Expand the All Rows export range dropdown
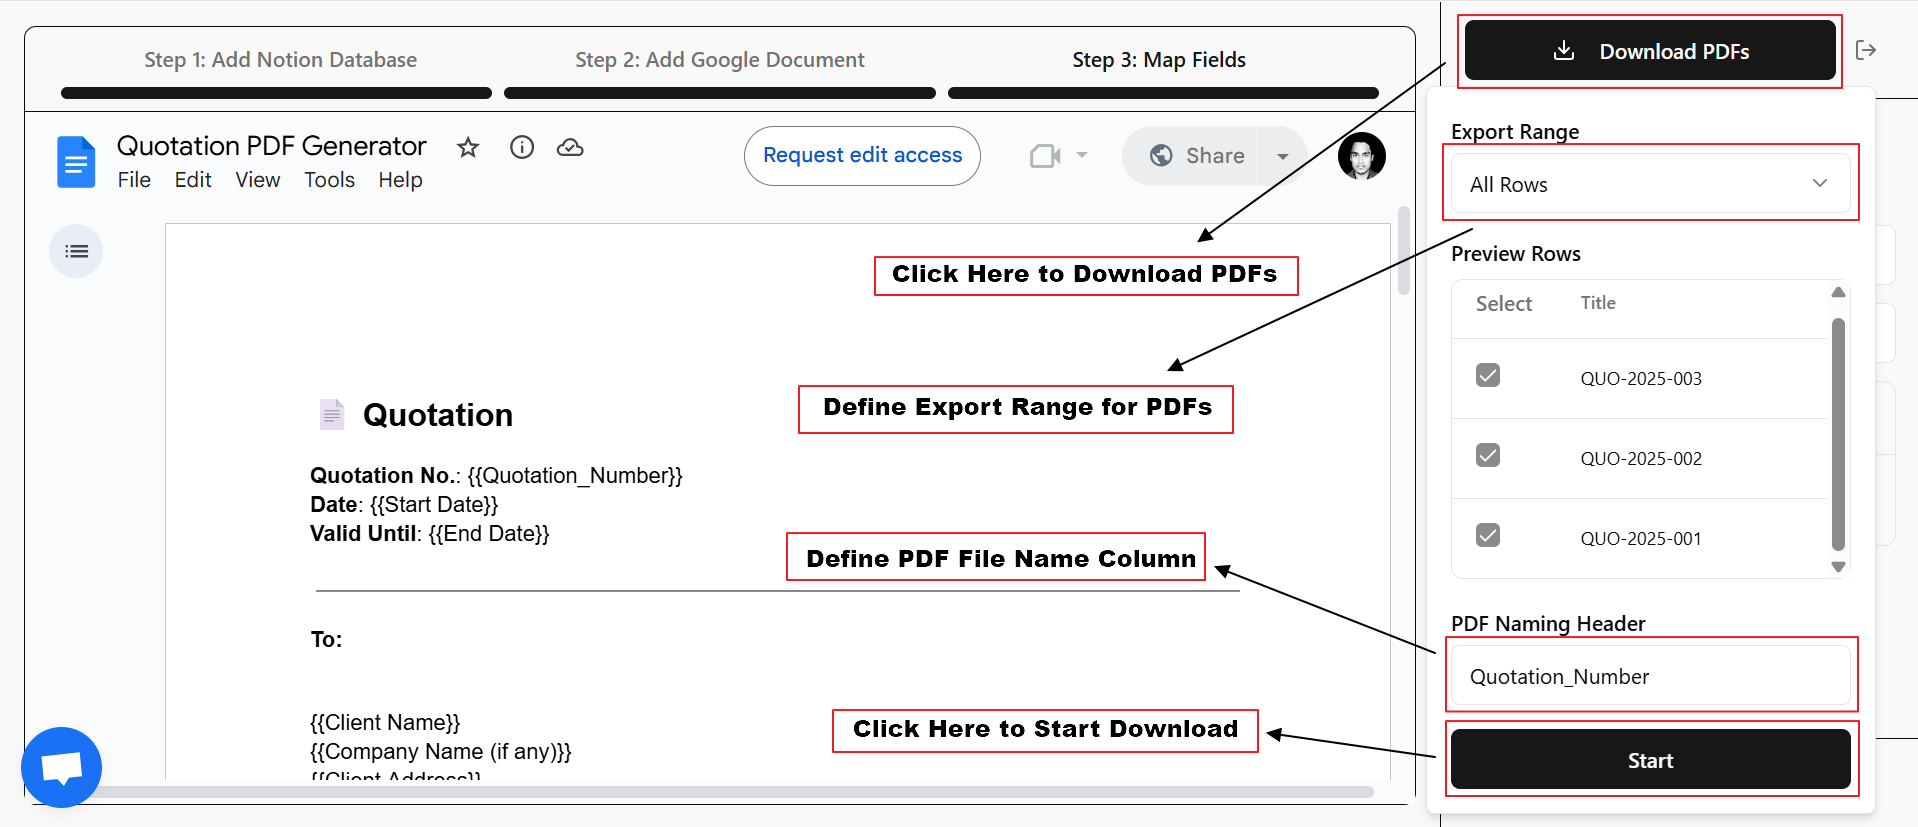 (1650, 184)
